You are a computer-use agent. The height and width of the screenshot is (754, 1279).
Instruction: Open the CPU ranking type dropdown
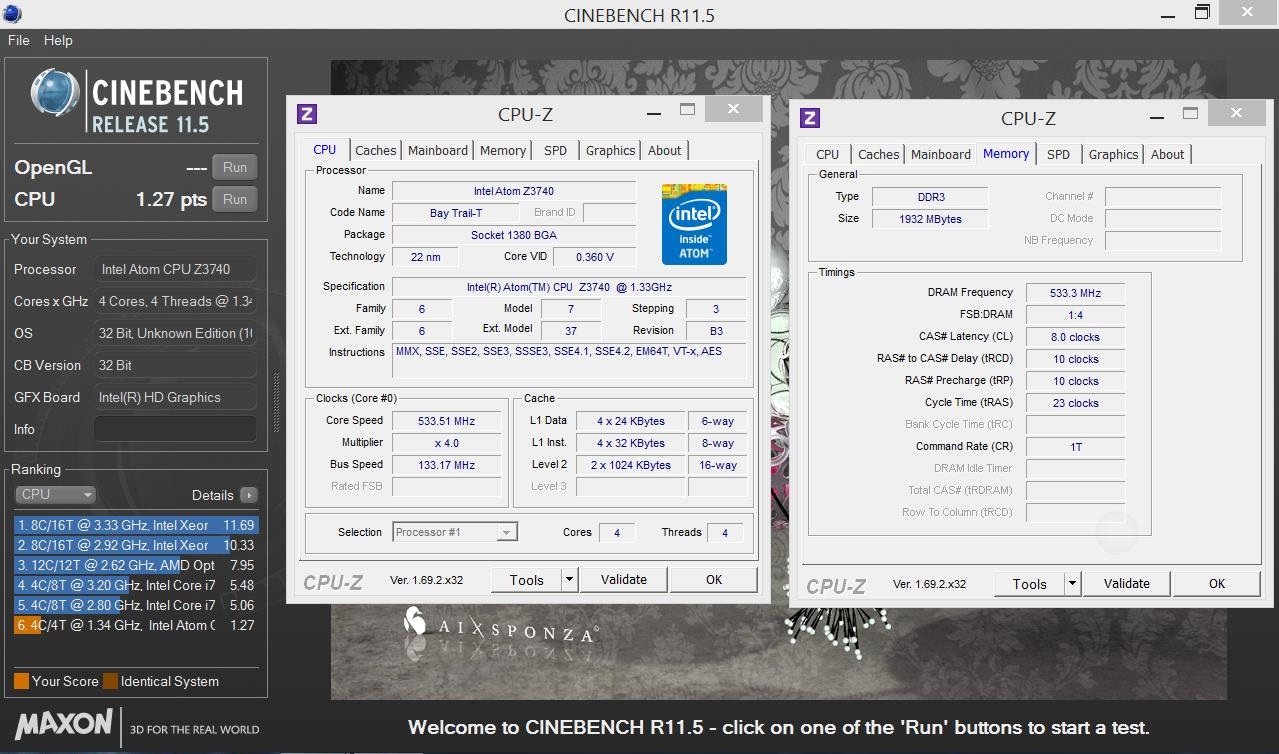56,495
